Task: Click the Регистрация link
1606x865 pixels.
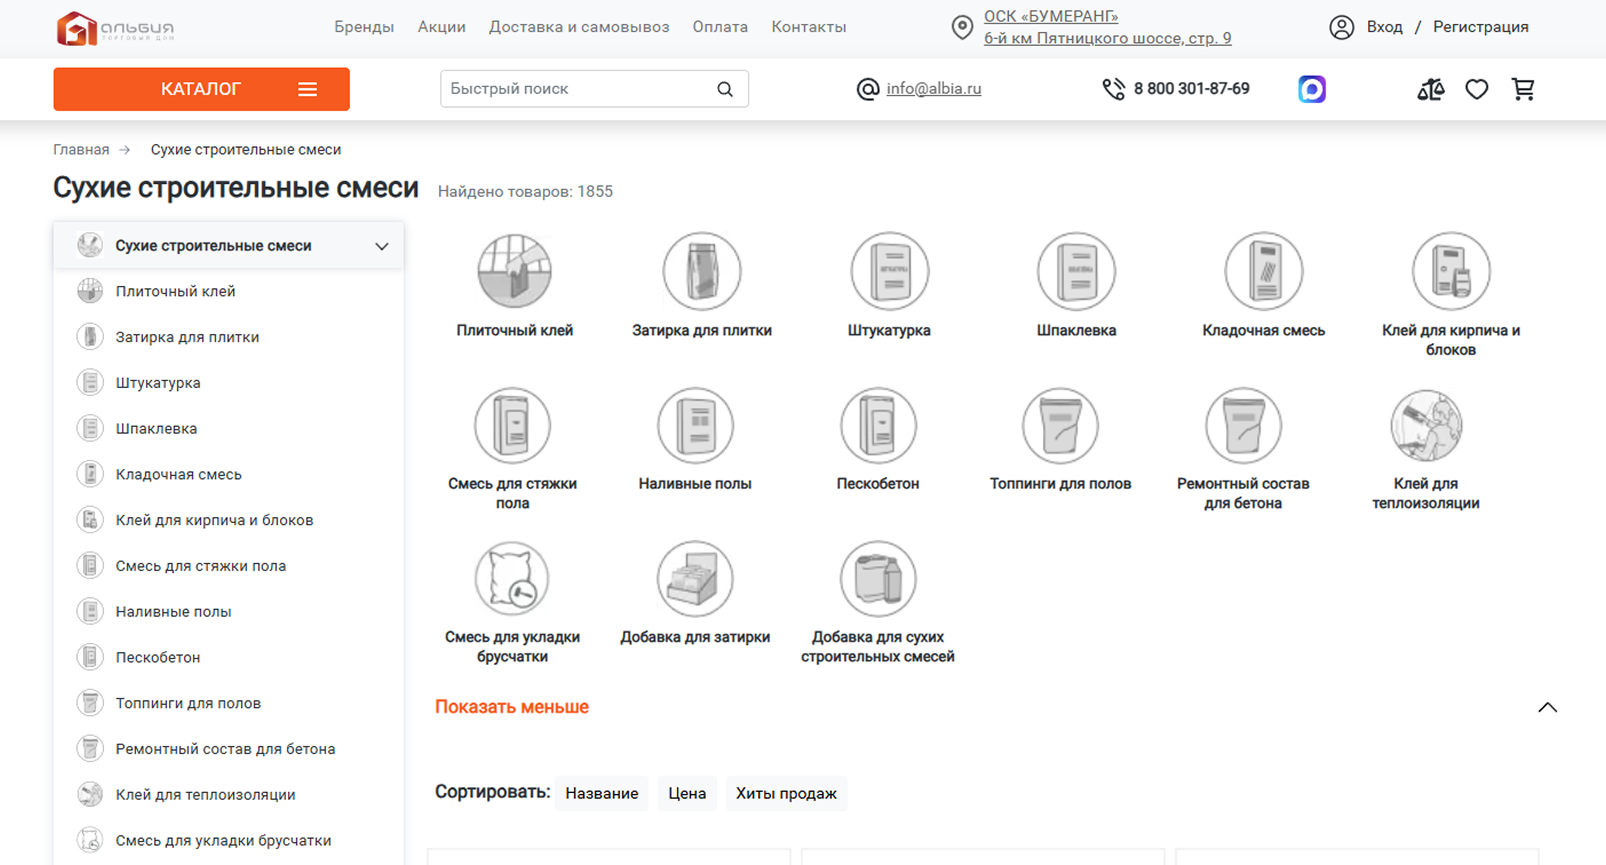Action: coord(1481,27)
